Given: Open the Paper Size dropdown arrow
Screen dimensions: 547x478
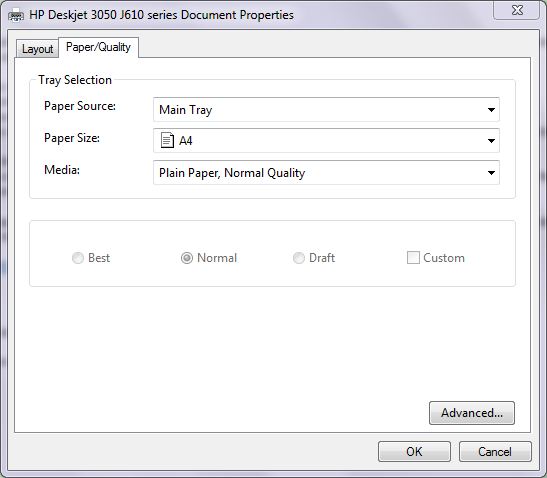Looking at the screenshot, I should pyautogui.click(x=491, y=141).
